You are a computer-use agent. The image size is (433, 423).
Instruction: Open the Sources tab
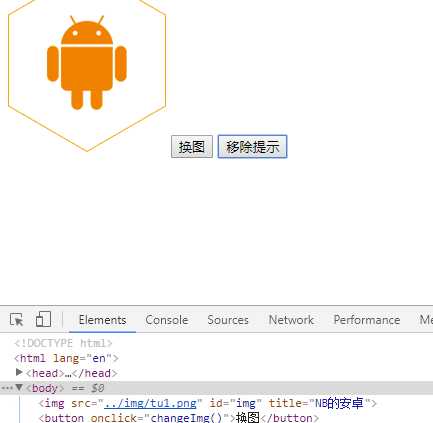pyautogui.click(x=228, y=320)
